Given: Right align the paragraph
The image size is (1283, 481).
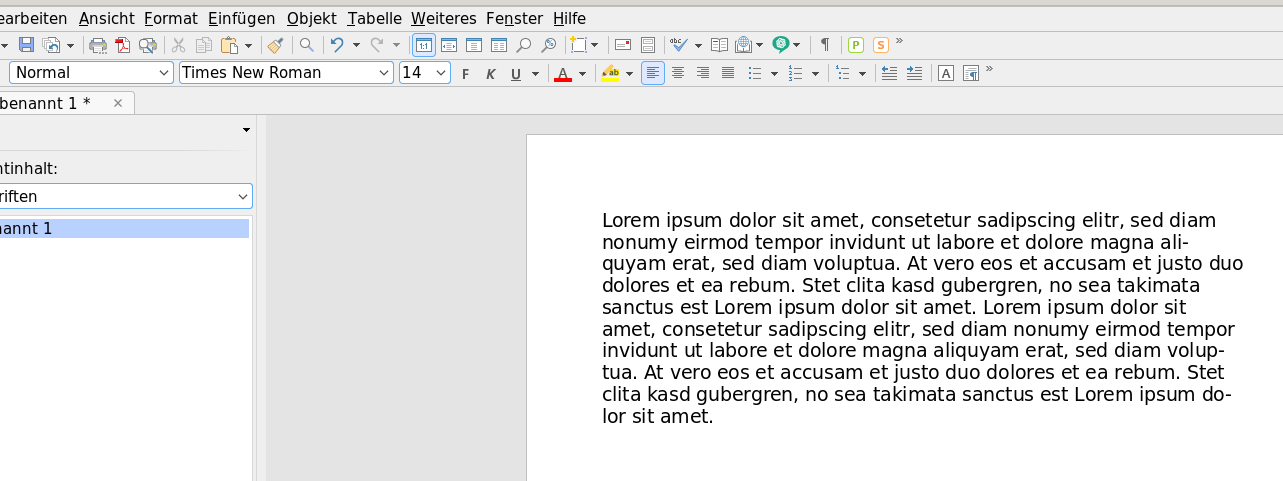Looking at the screenshot, I should pyautogui.click(x=703, y=73).
